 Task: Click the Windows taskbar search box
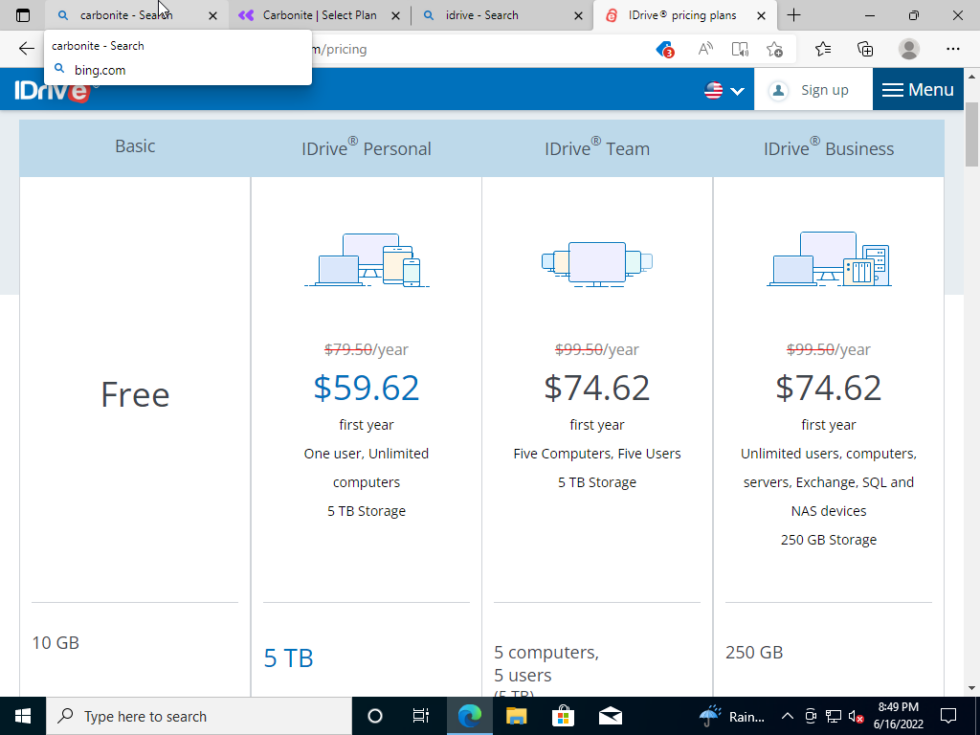(199, 716)
